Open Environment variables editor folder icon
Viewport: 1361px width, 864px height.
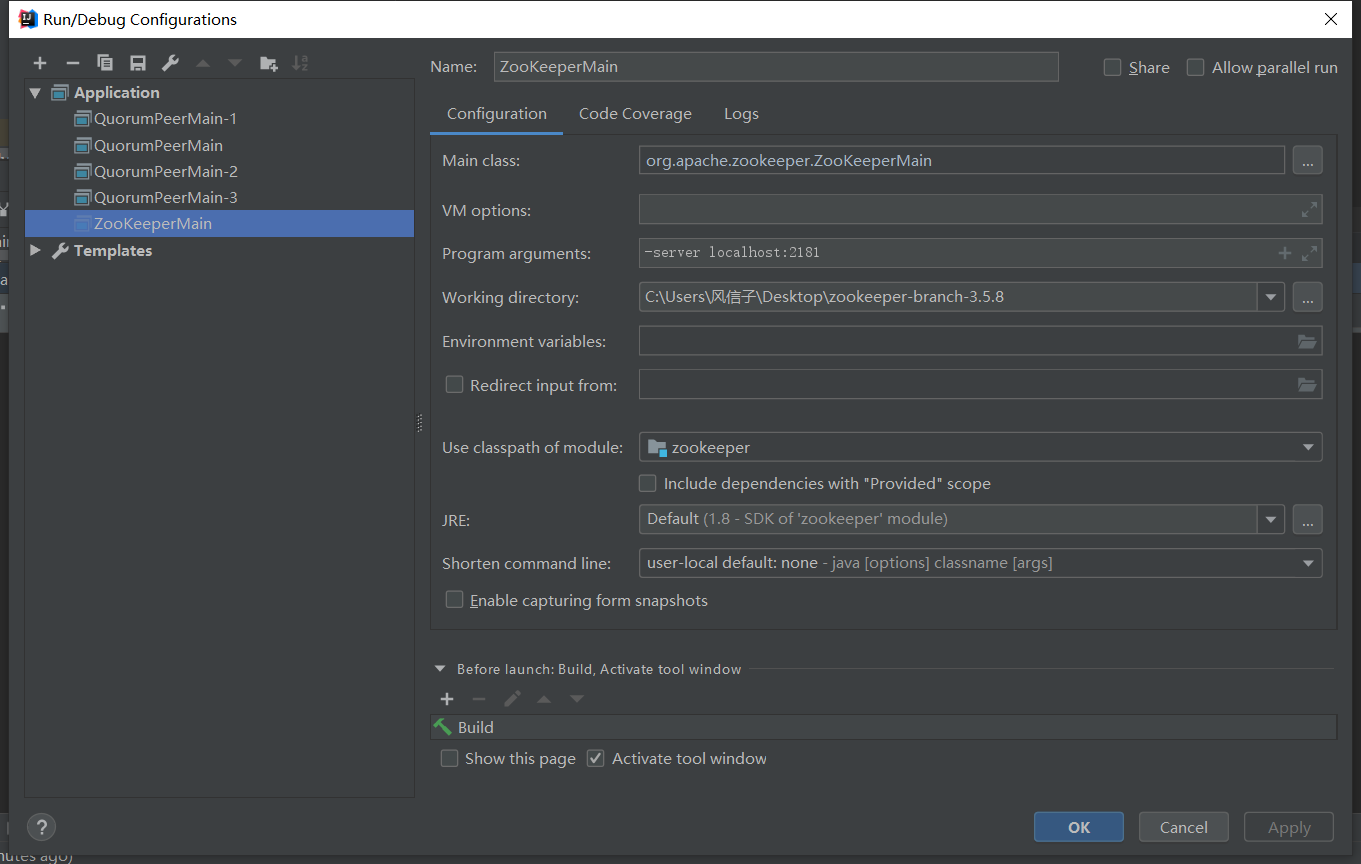click(1307, 341)
